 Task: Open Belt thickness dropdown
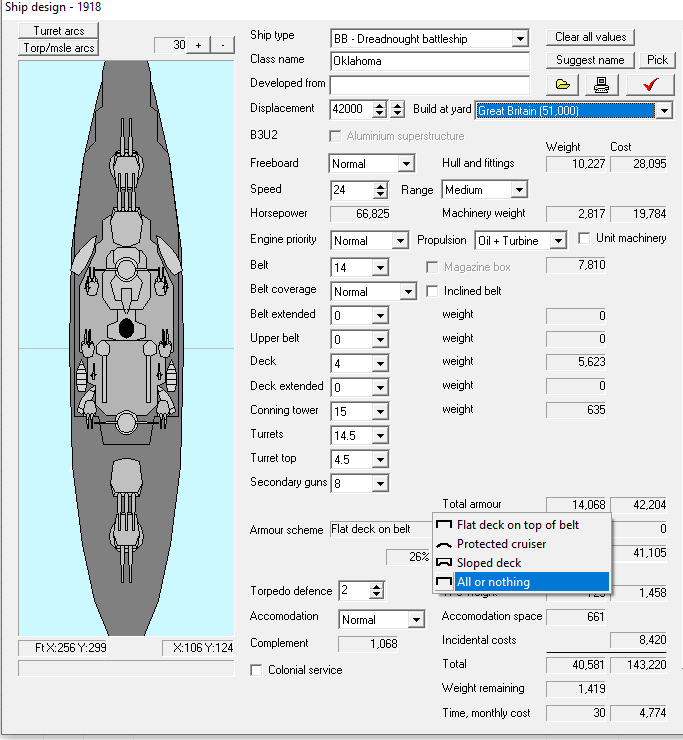(380, 268)
